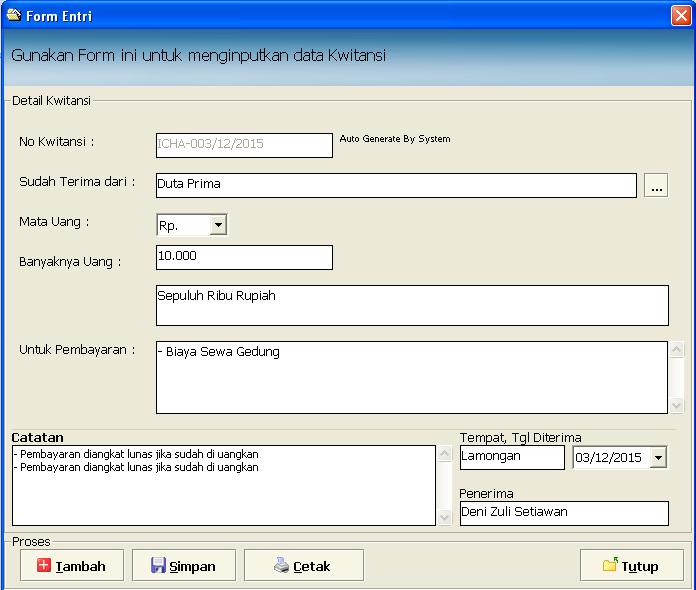
Task: Click the red plus Tambah icon
Action: [44, 566]
